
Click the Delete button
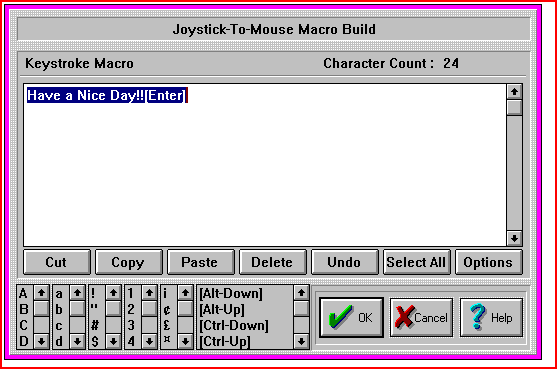coord(273,262)
